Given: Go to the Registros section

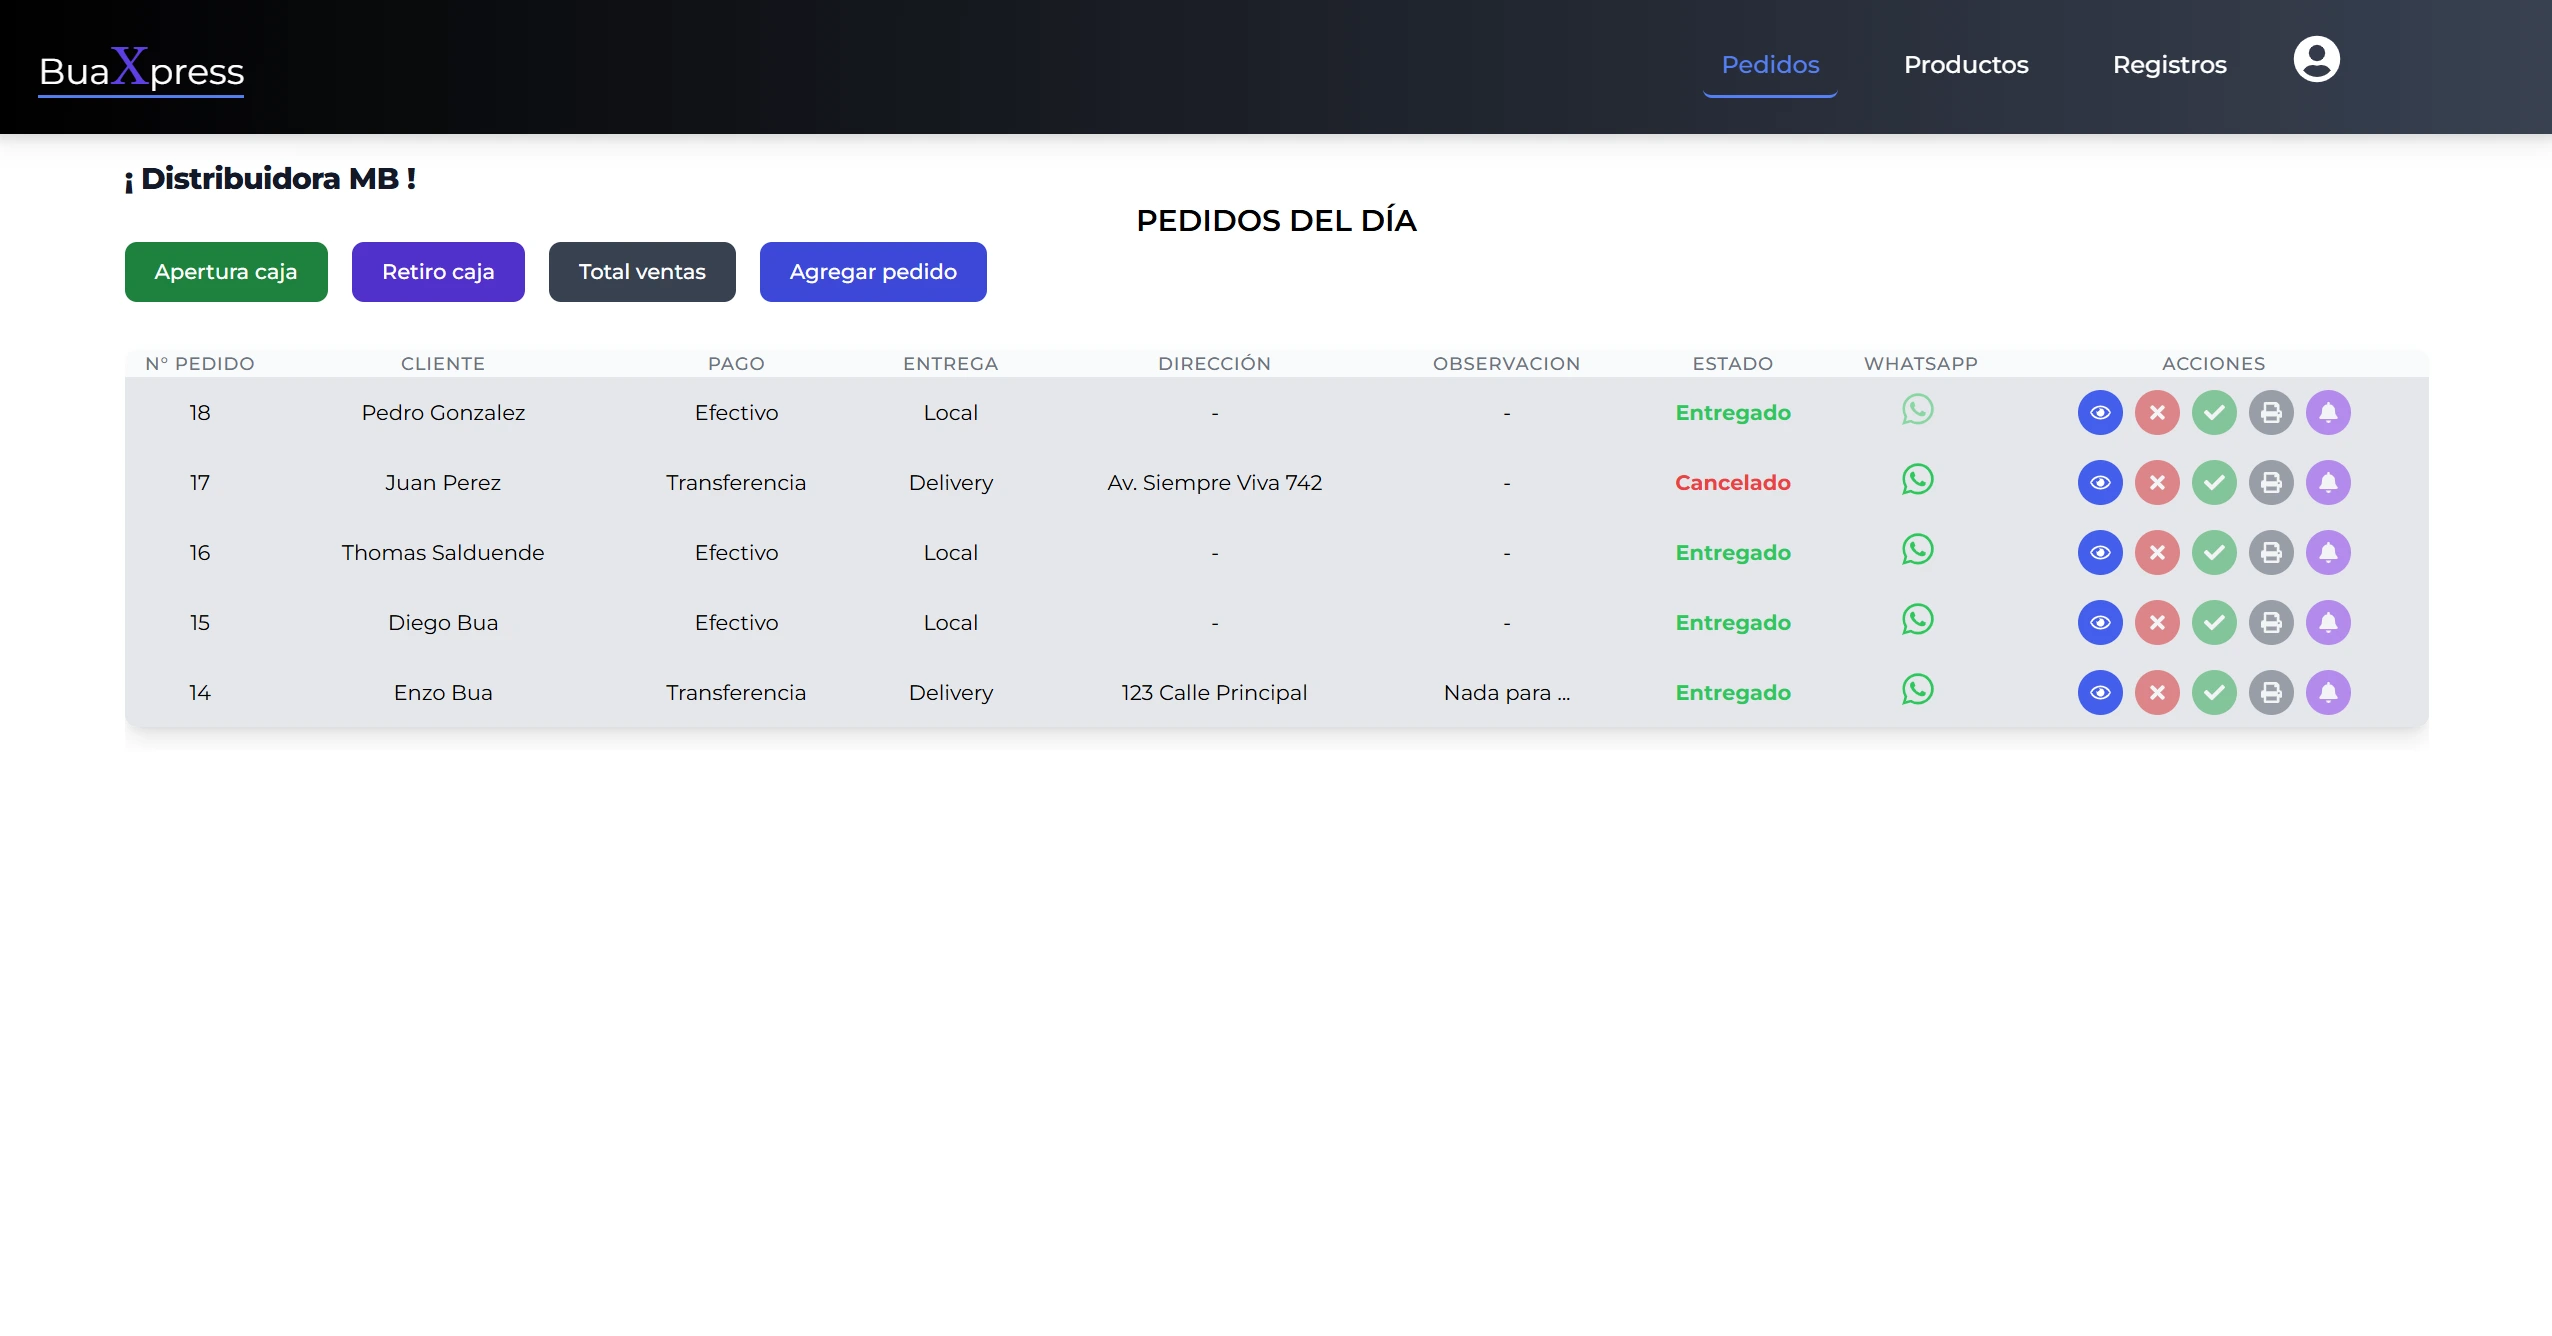Looking at the screenshot, I should tap(2169, 65).
